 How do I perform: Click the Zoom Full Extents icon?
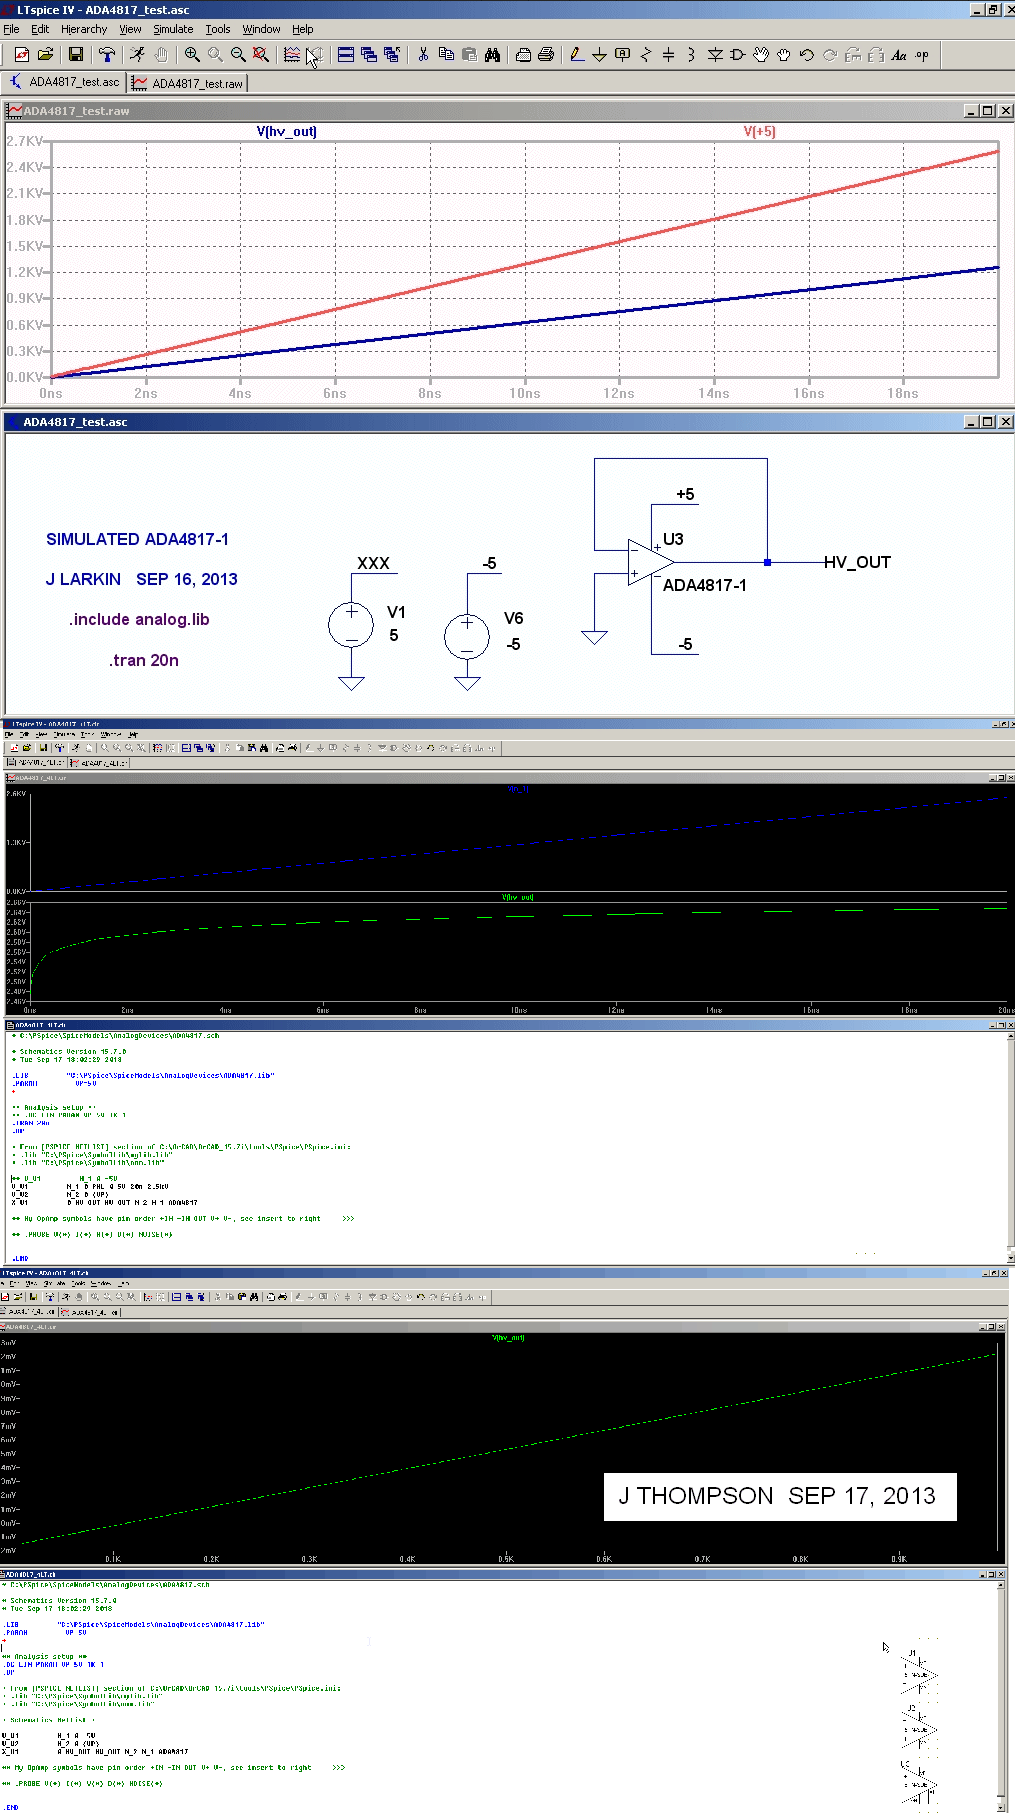point(261,55)
